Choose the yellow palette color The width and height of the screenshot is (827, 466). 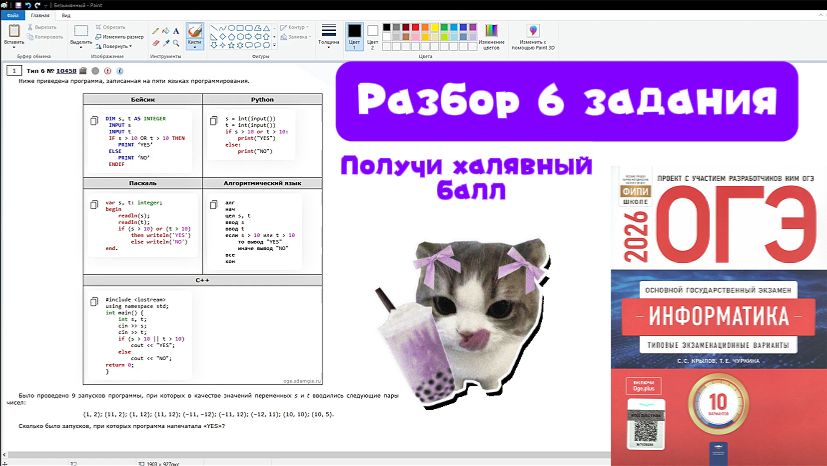coord(435,27)
